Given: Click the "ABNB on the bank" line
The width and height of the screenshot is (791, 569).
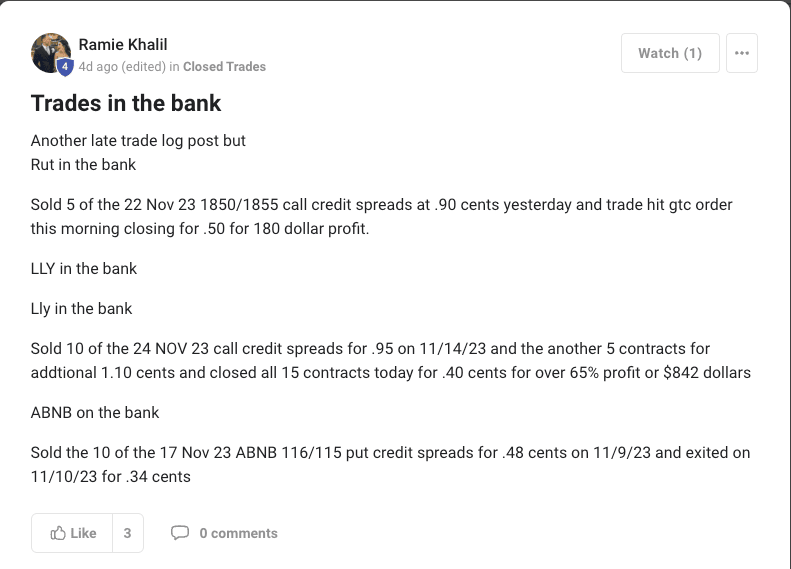Looking at the screenshot, I should 95,412.
